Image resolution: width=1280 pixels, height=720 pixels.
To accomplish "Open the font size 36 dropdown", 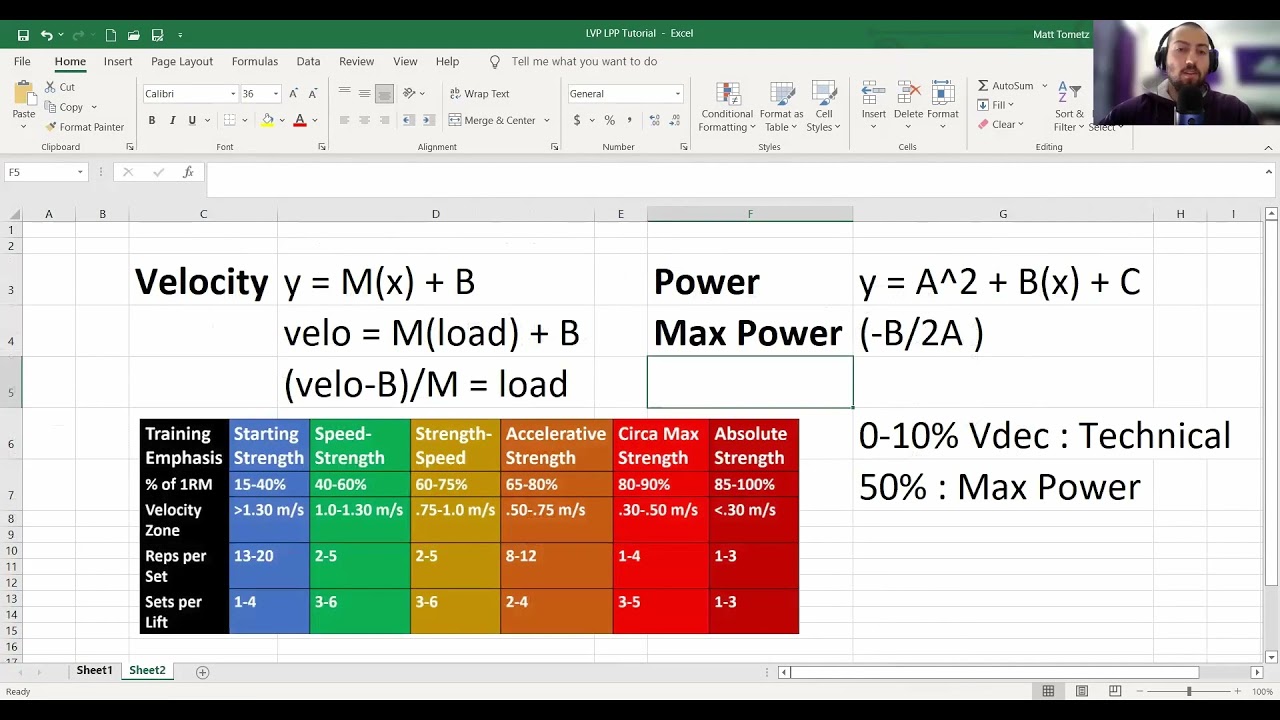I will tap(276, 94).
